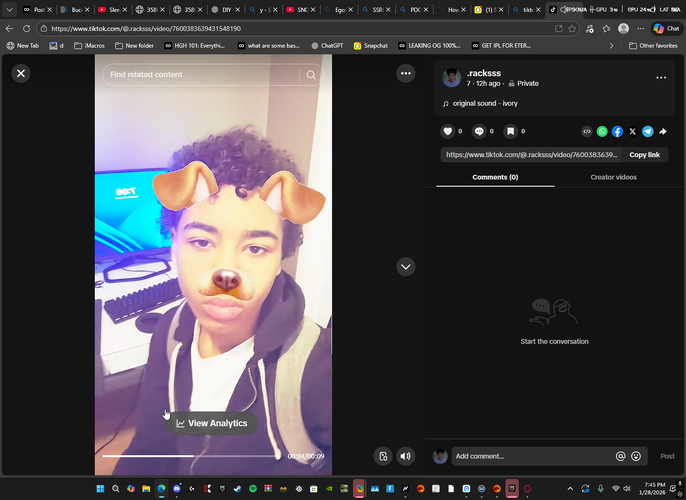Save the video with the bookmark icon
This screenshot has height=500, width=686.
pos(510,131)
